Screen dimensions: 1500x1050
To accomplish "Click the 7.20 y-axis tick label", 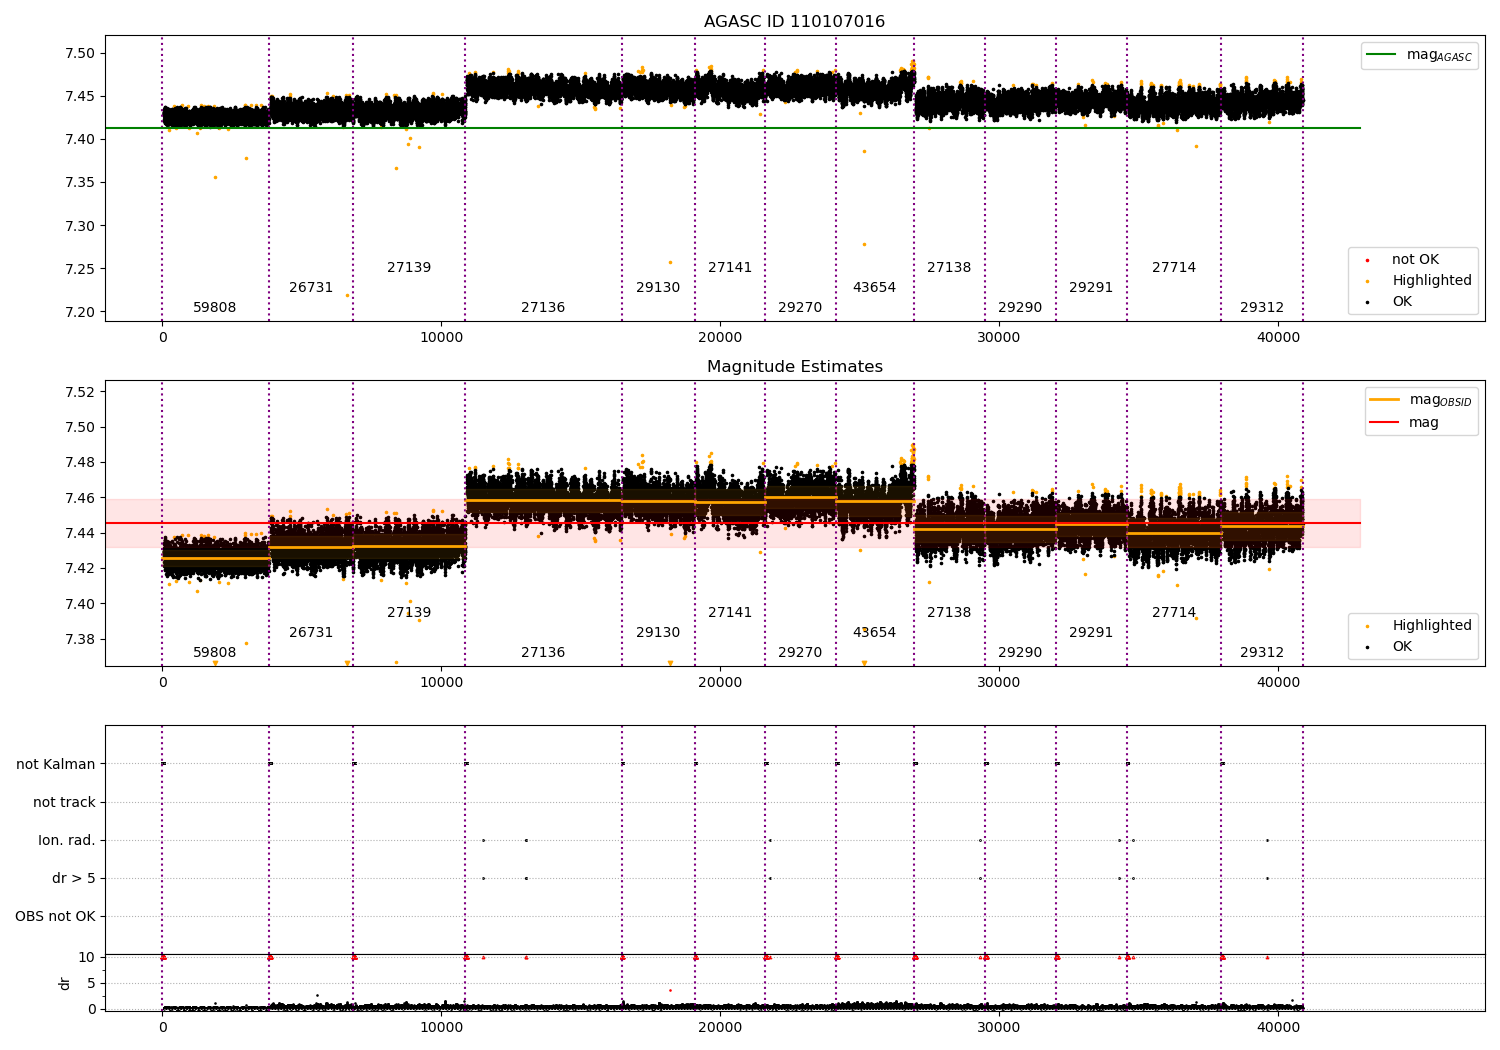I will (x=79, y=312).
